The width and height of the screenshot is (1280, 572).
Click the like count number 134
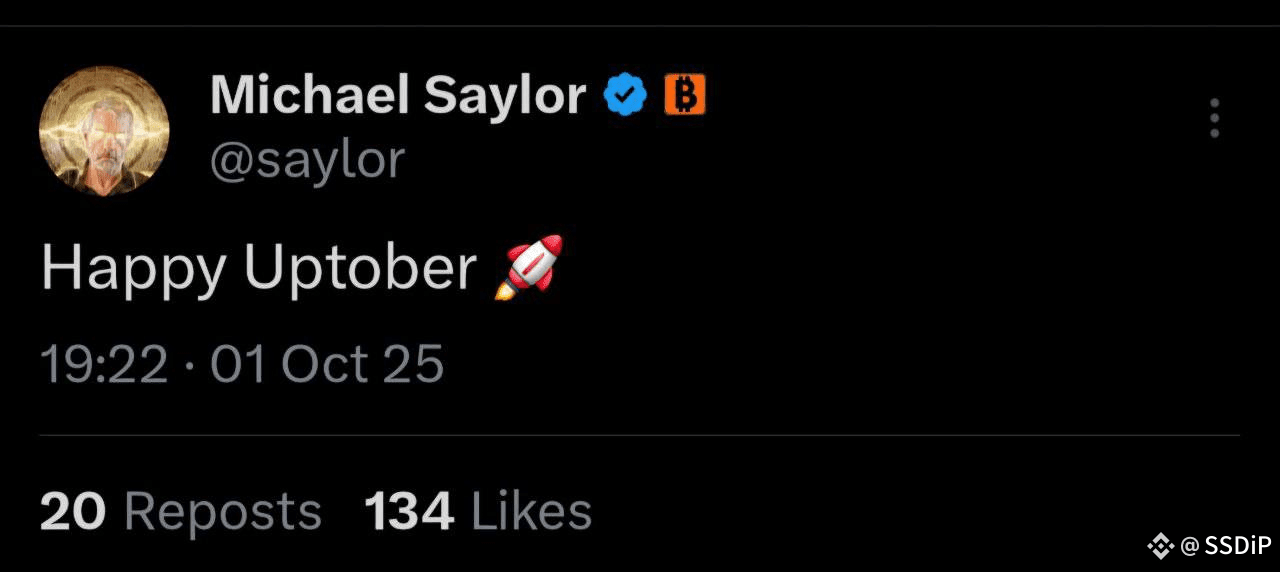[x=408, y=512]
